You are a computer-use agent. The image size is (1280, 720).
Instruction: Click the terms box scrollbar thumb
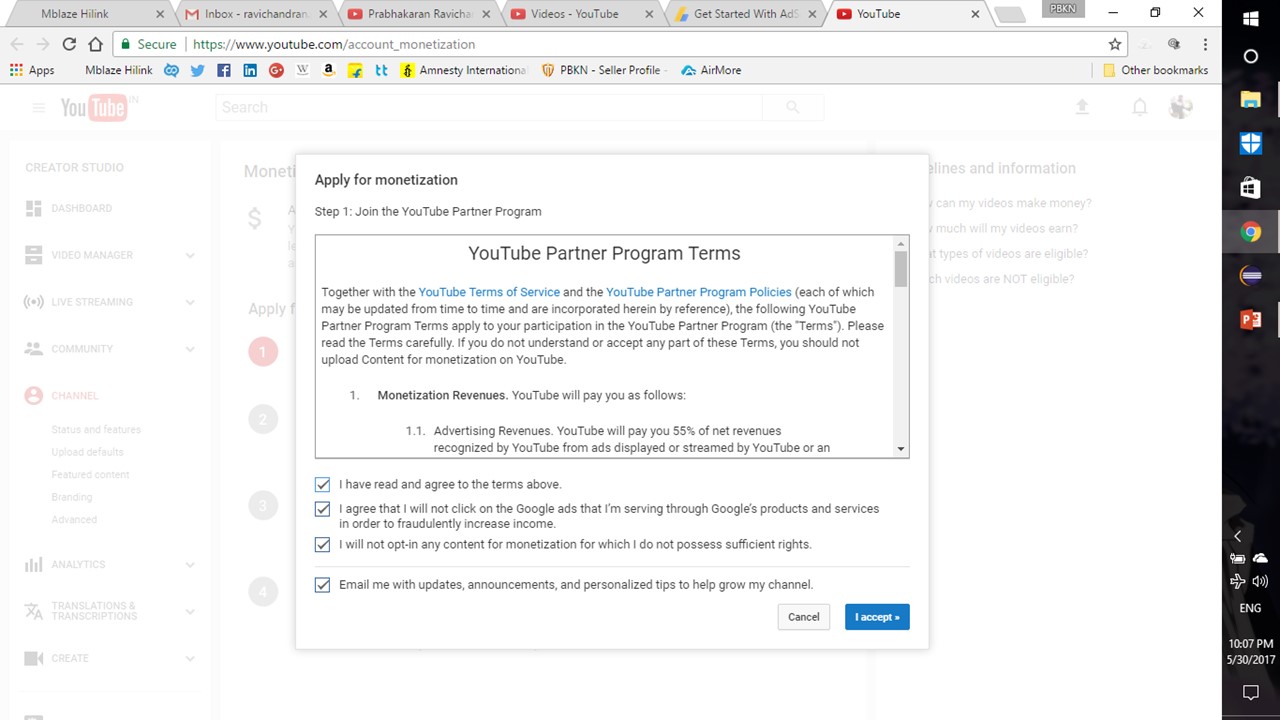click(x=901, y=268)
